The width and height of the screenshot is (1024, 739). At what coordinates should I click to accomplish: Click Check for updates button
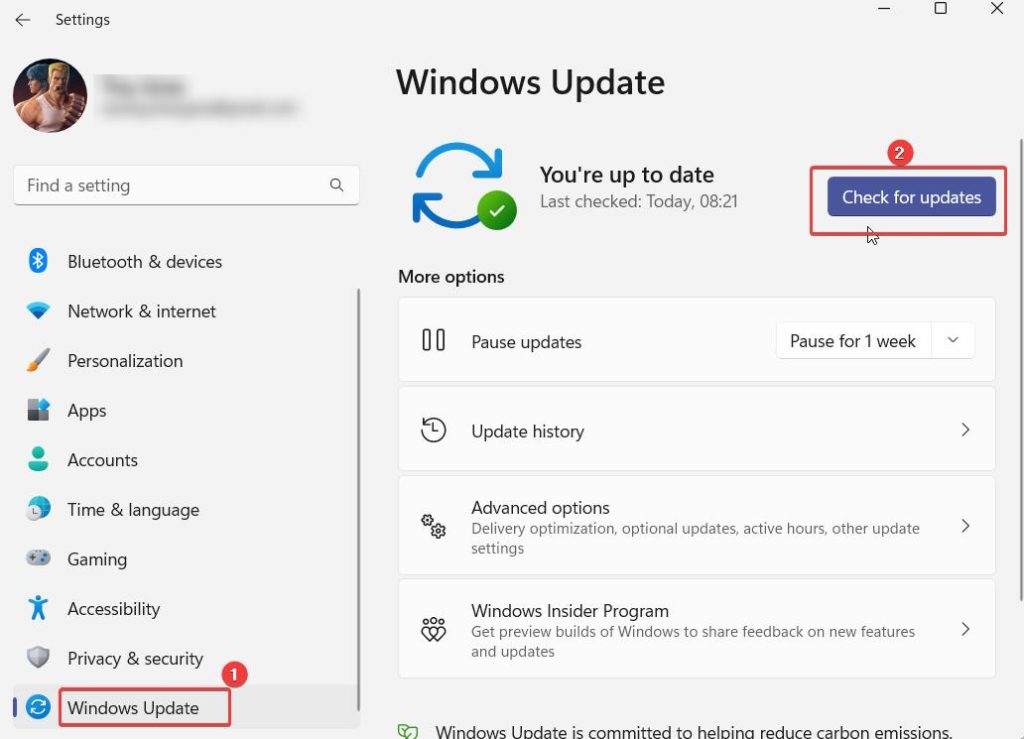pyautogui.click(x=911, y=197)
